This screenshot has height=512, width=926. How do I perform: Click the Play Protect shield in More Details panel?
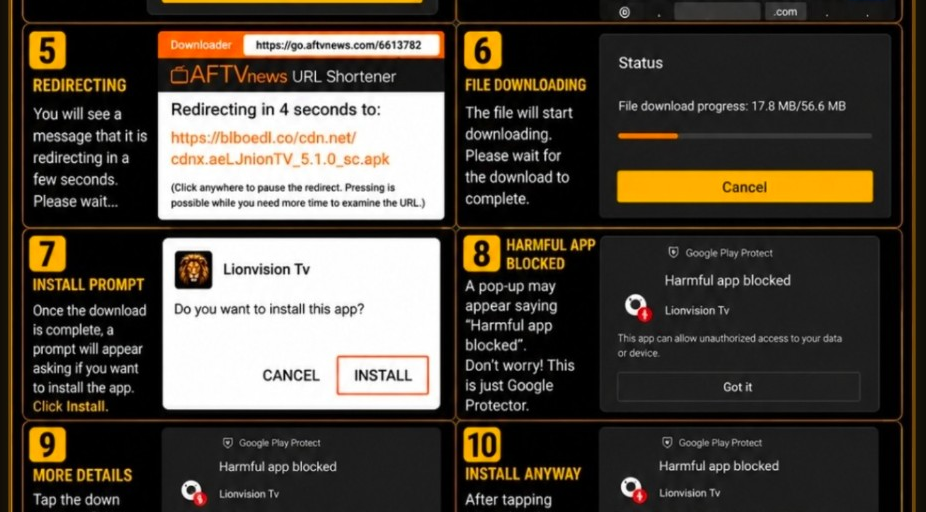[227, 443]
